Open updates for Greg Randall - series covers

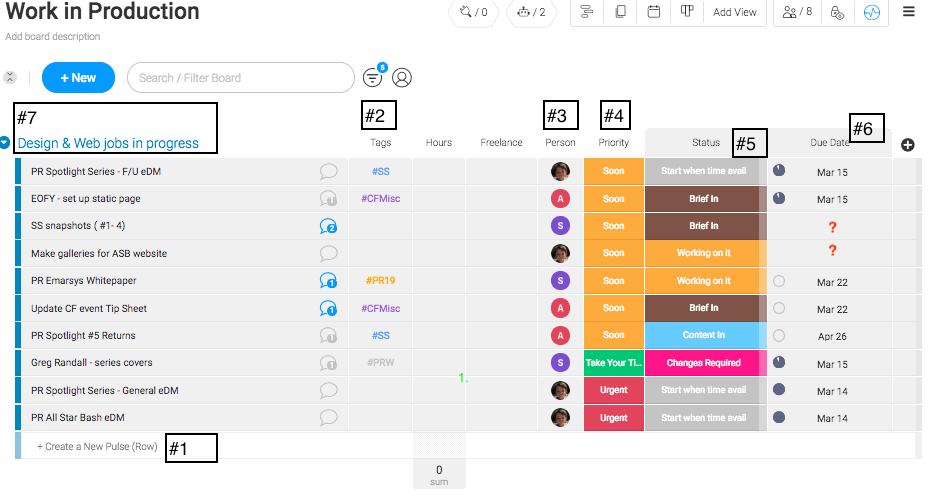click(x=328, y=363)
